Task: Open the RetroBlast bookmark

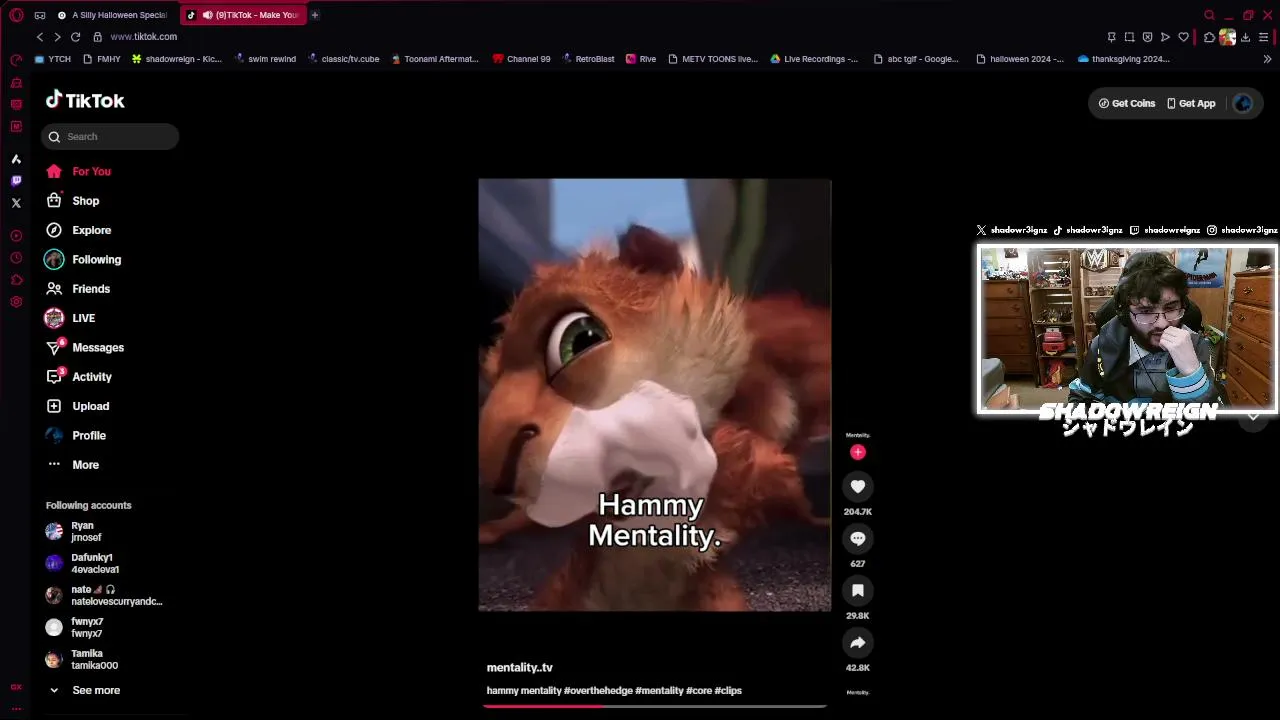Action: click(x=588, y=59)
